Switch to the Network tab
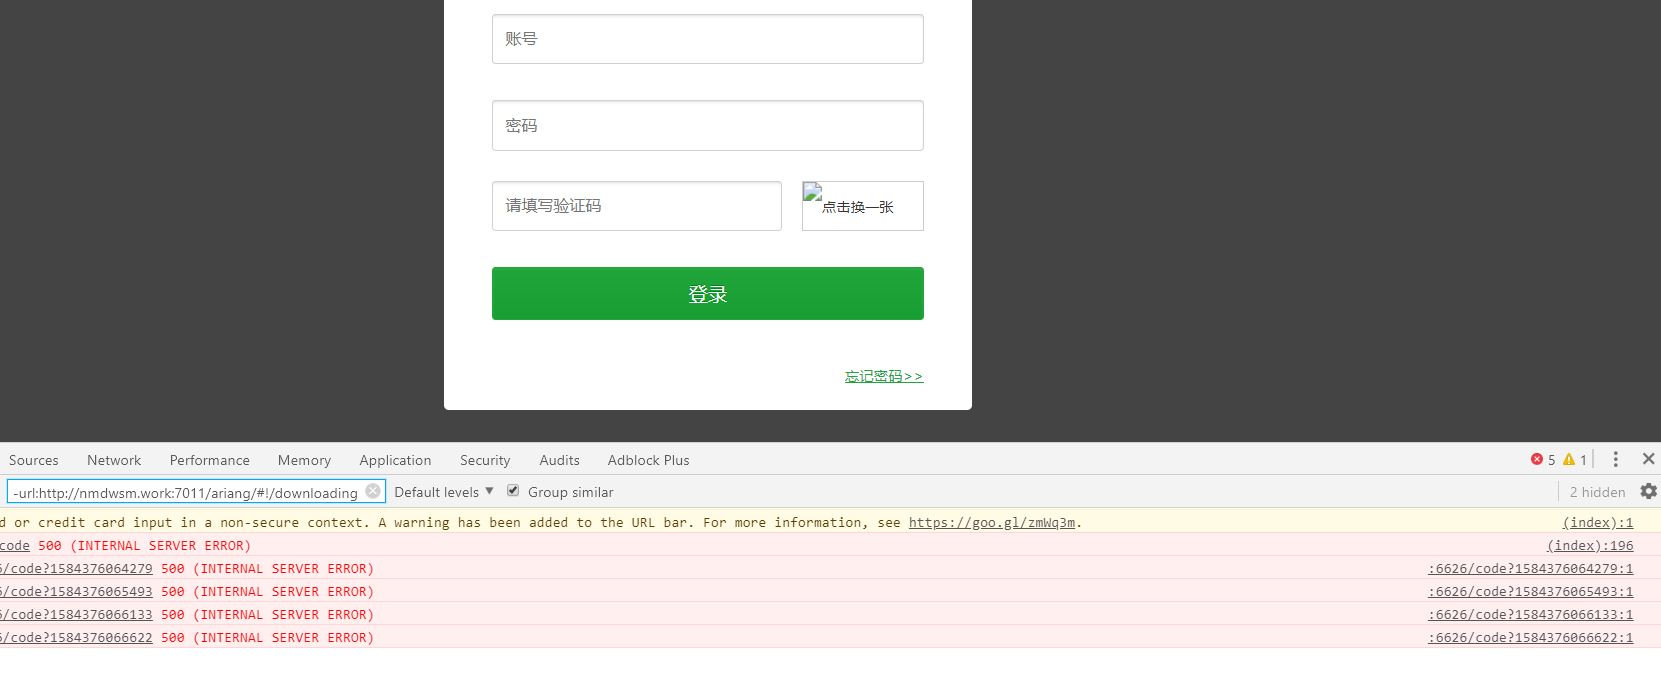The width and height of the screenshot is (1661, 677). pyautogui.click(x=114, y=460)
